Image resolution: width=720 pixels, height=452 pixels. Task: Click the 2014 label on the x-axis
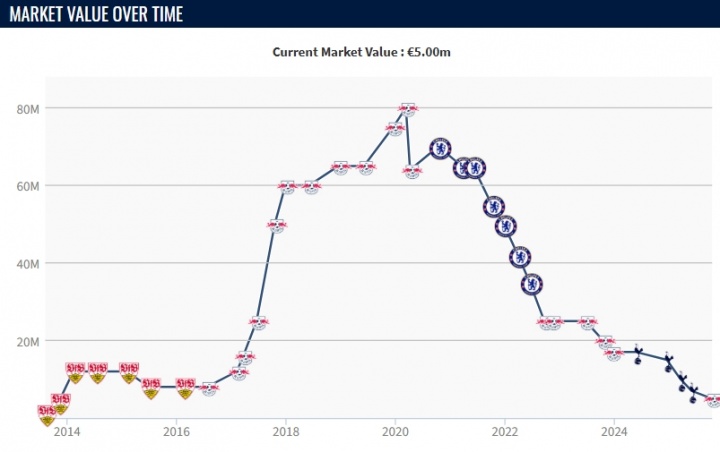click(x=67, y=432)
